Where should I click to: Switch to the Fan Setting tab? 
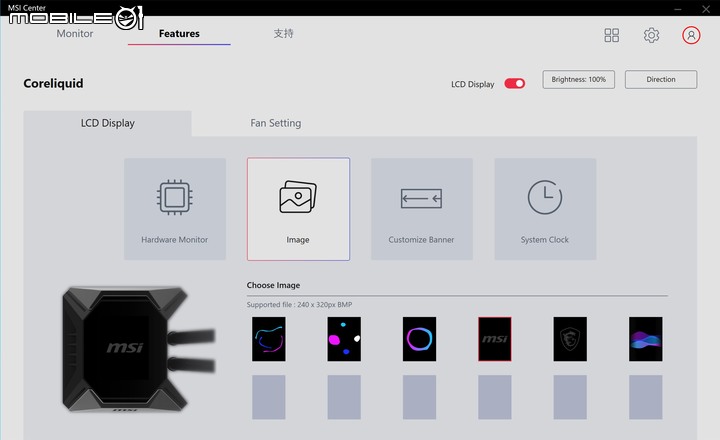coord(276,123)
